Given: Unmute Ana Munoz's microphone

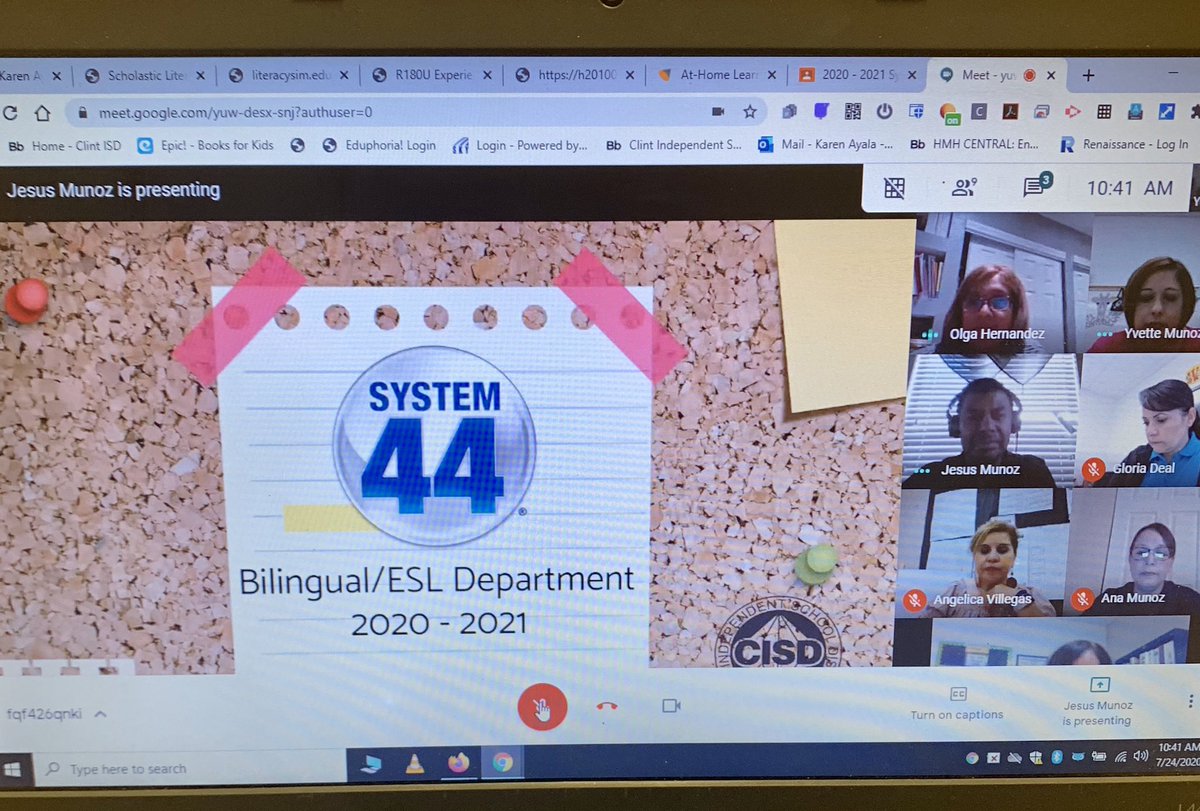Looking at the screenshot, I should [1083, 599].
